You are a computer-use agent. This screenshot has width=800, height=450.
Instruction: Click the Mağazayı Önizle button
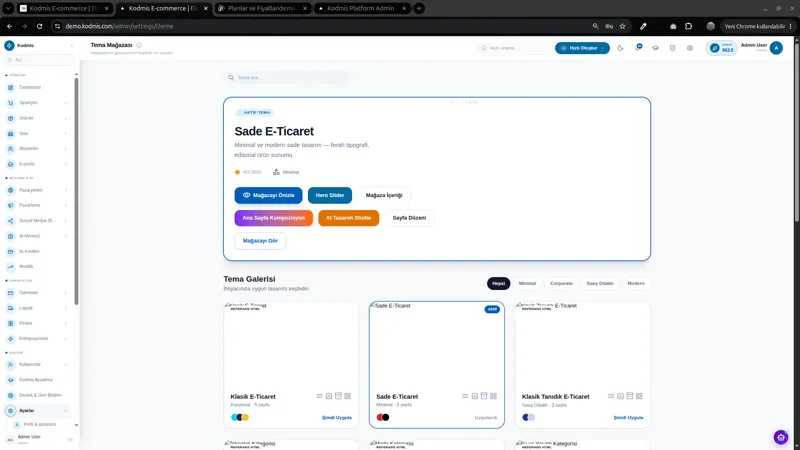(x=268, y=195)
